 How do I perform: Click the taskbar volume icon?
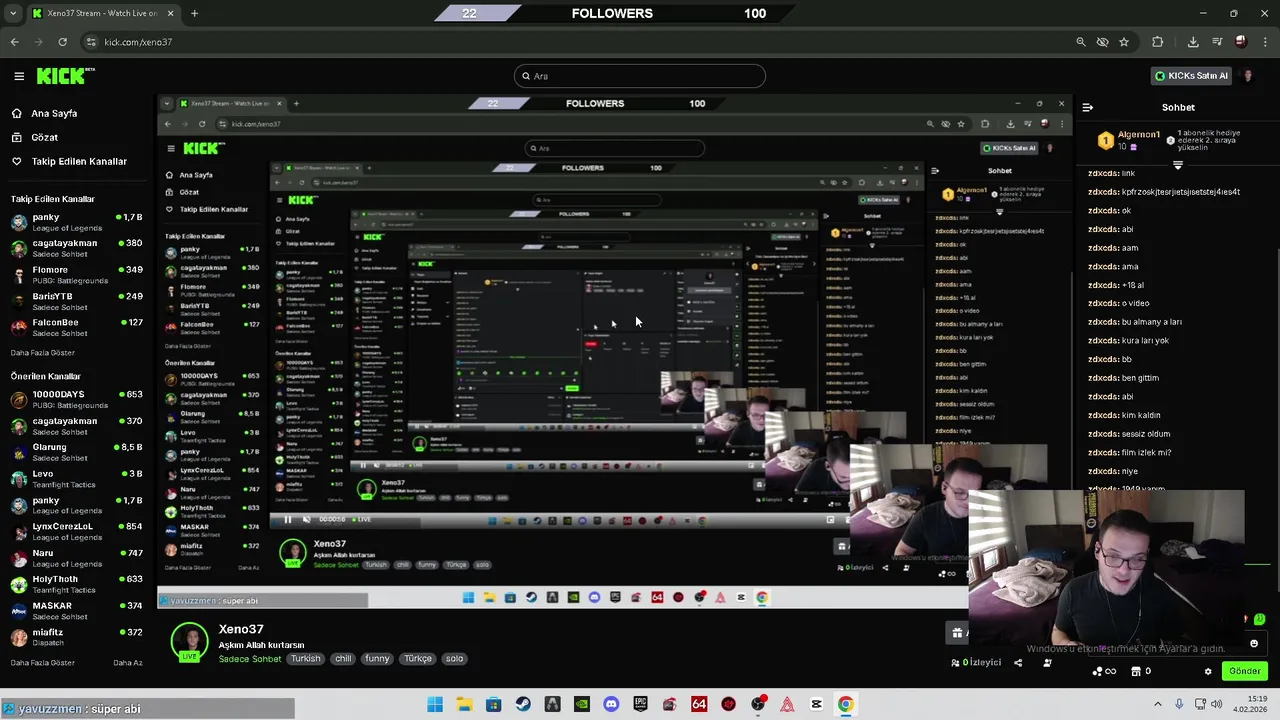tap(1217, 704)
